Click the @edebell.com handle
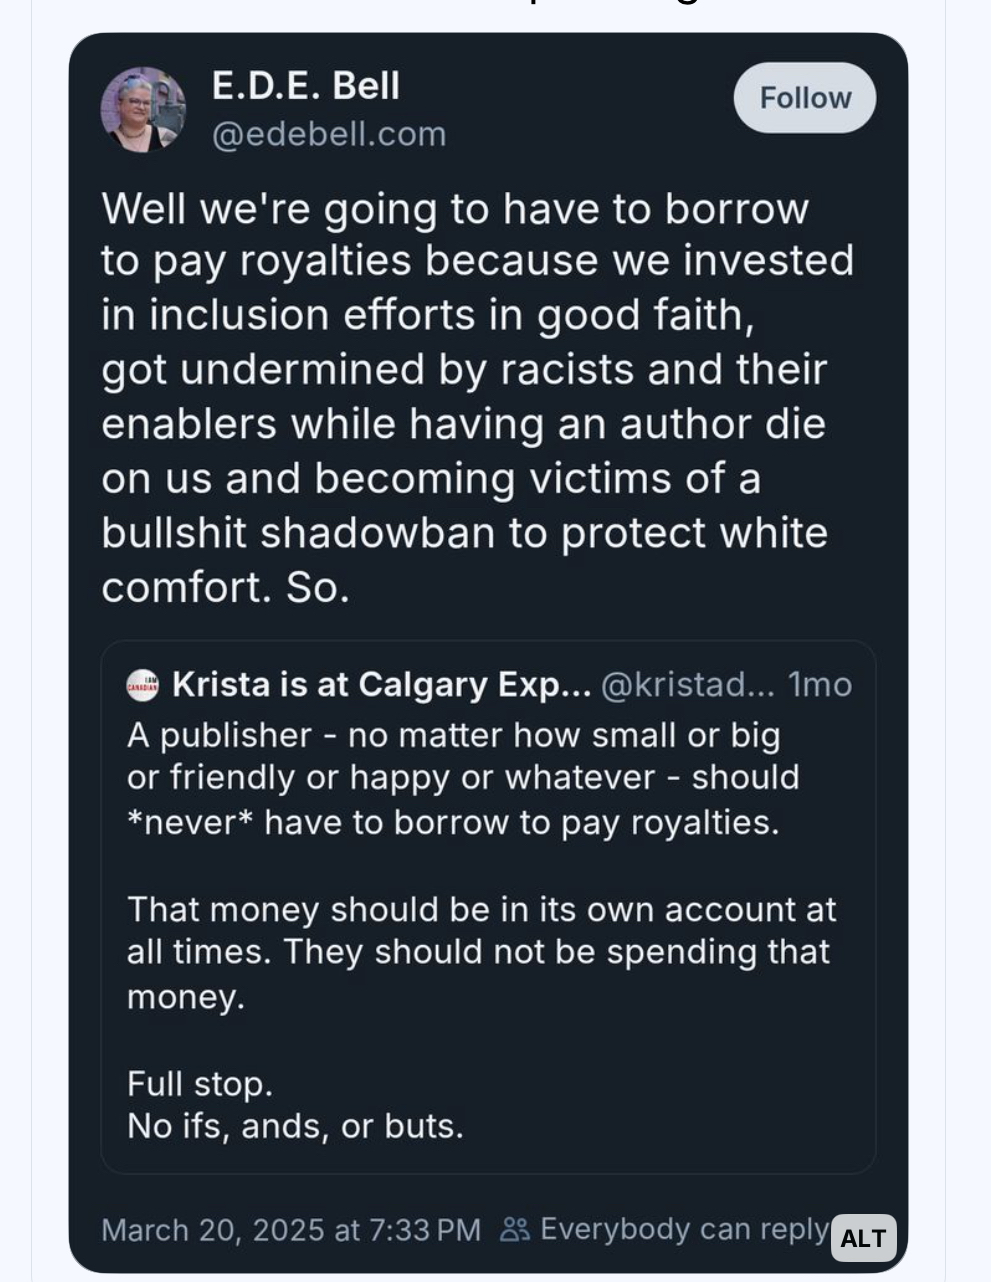The height and width of the screenshot is (1282, 991). tap(329, 134)
